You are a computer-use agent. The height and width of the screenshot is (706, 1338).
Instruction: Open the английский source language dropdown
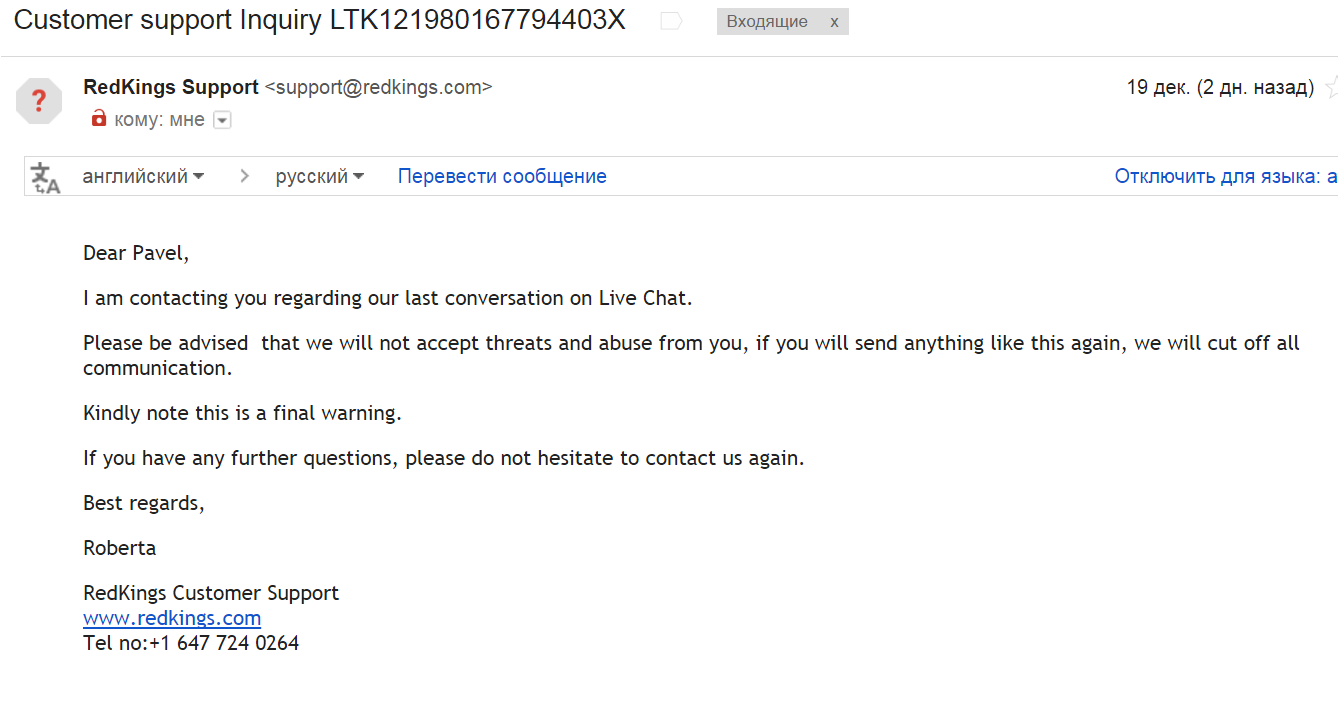click(143, 177)
